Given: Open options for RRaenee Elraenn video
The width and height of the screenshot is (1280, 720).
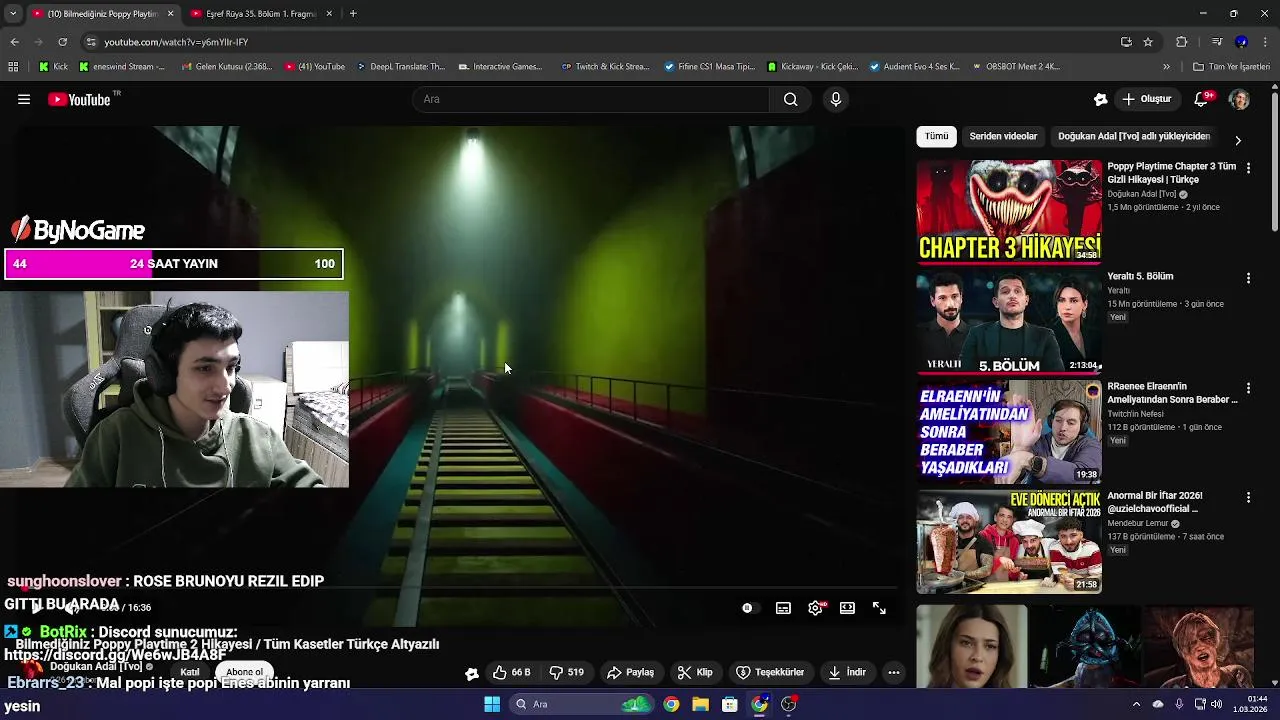Looking at the screenshot, I should [1248, 388].
